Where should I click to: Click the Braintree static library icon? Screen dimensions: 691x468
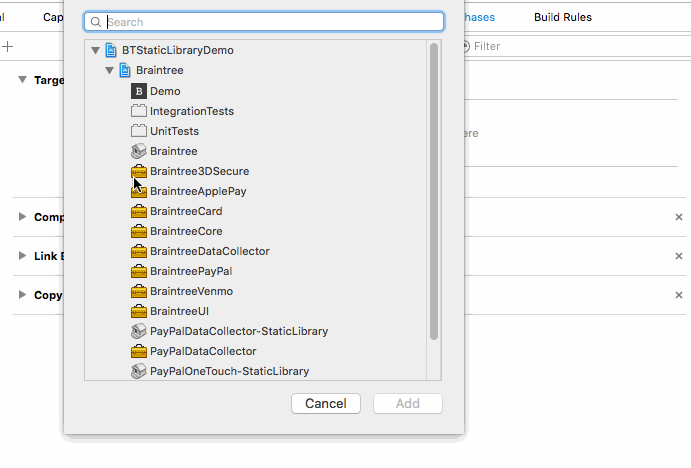(x=139, y=151)
